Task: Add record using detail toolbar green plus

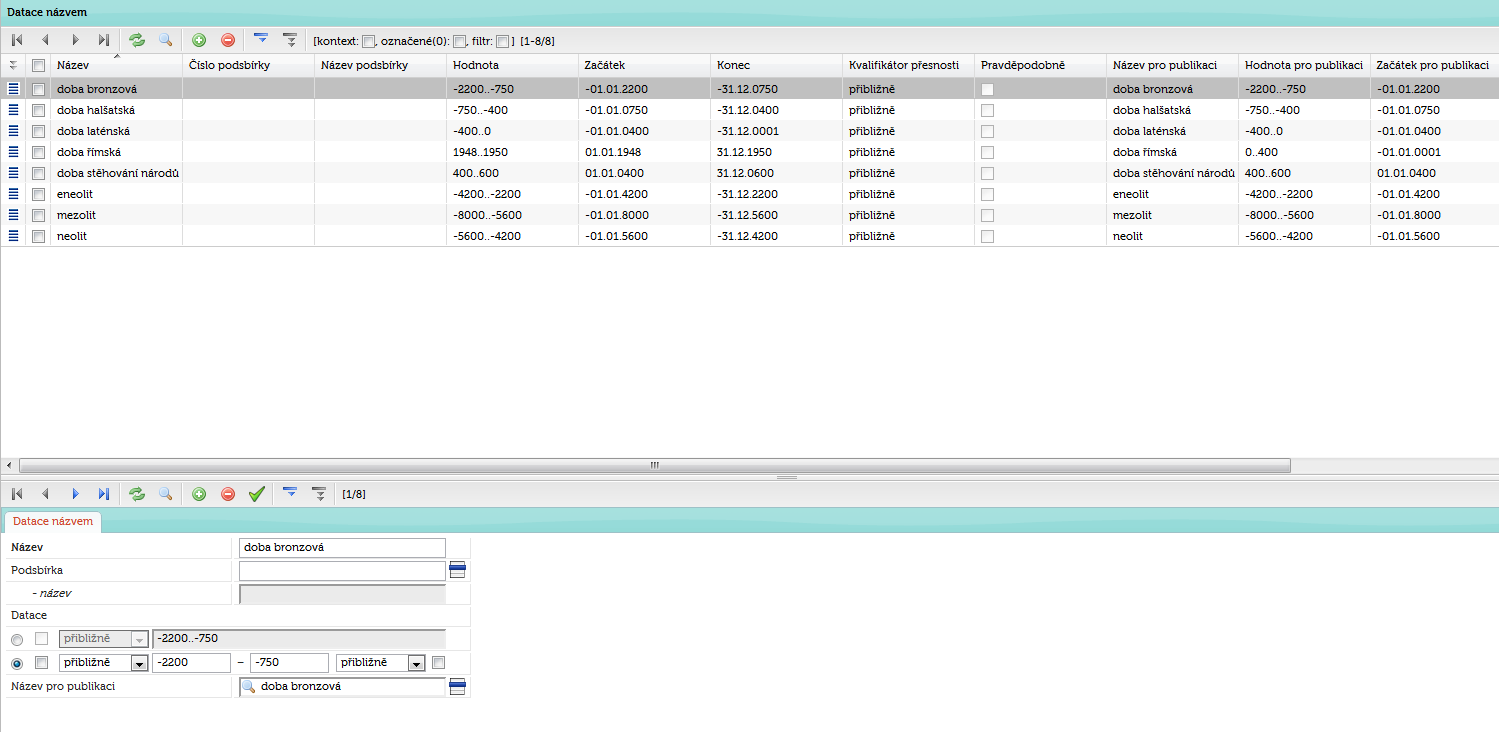Action: 199,494
